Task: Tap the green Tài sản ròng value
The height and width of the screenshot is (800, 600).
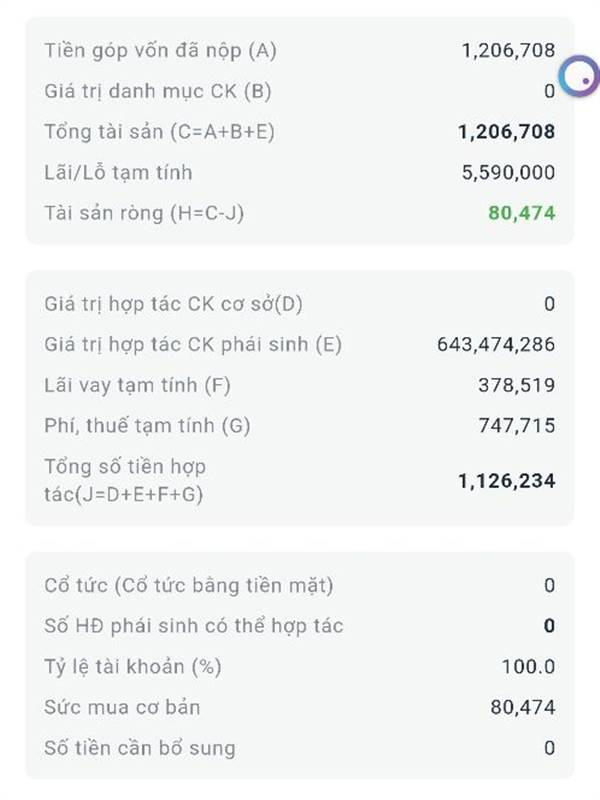Action: [x=521, y=213]
